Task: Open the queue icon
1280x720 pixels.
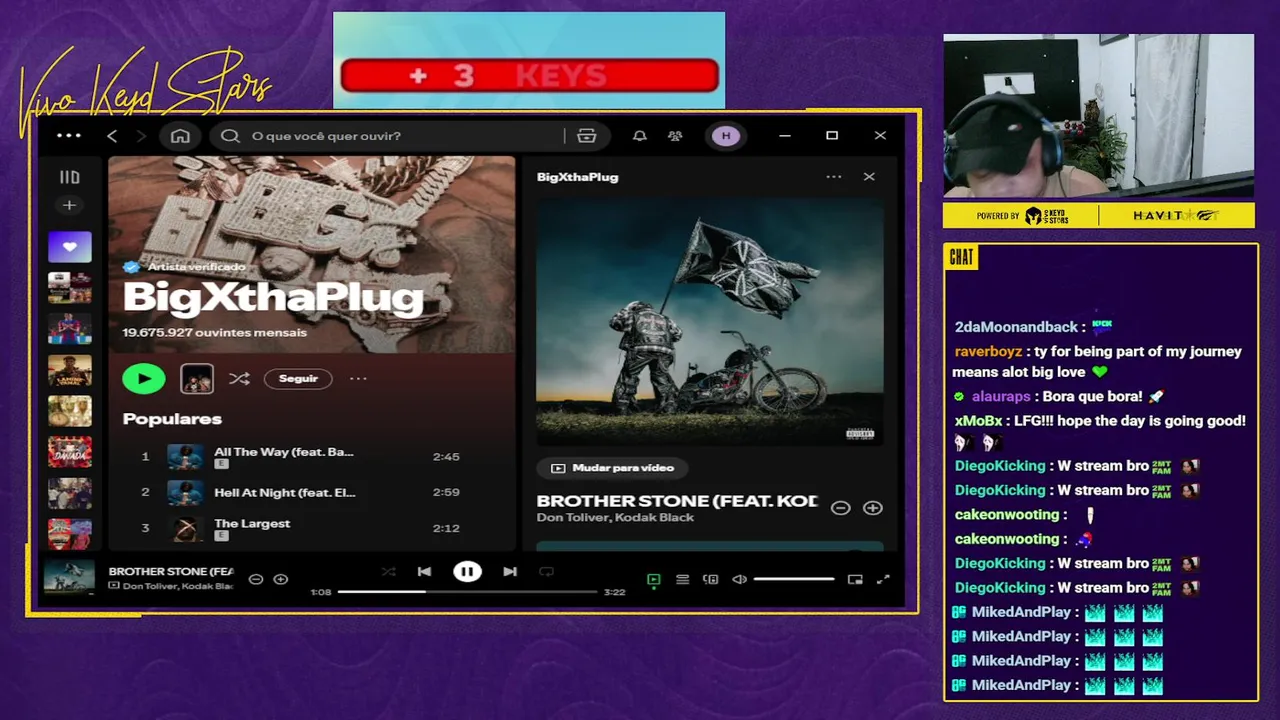Action: pos(682,579)
